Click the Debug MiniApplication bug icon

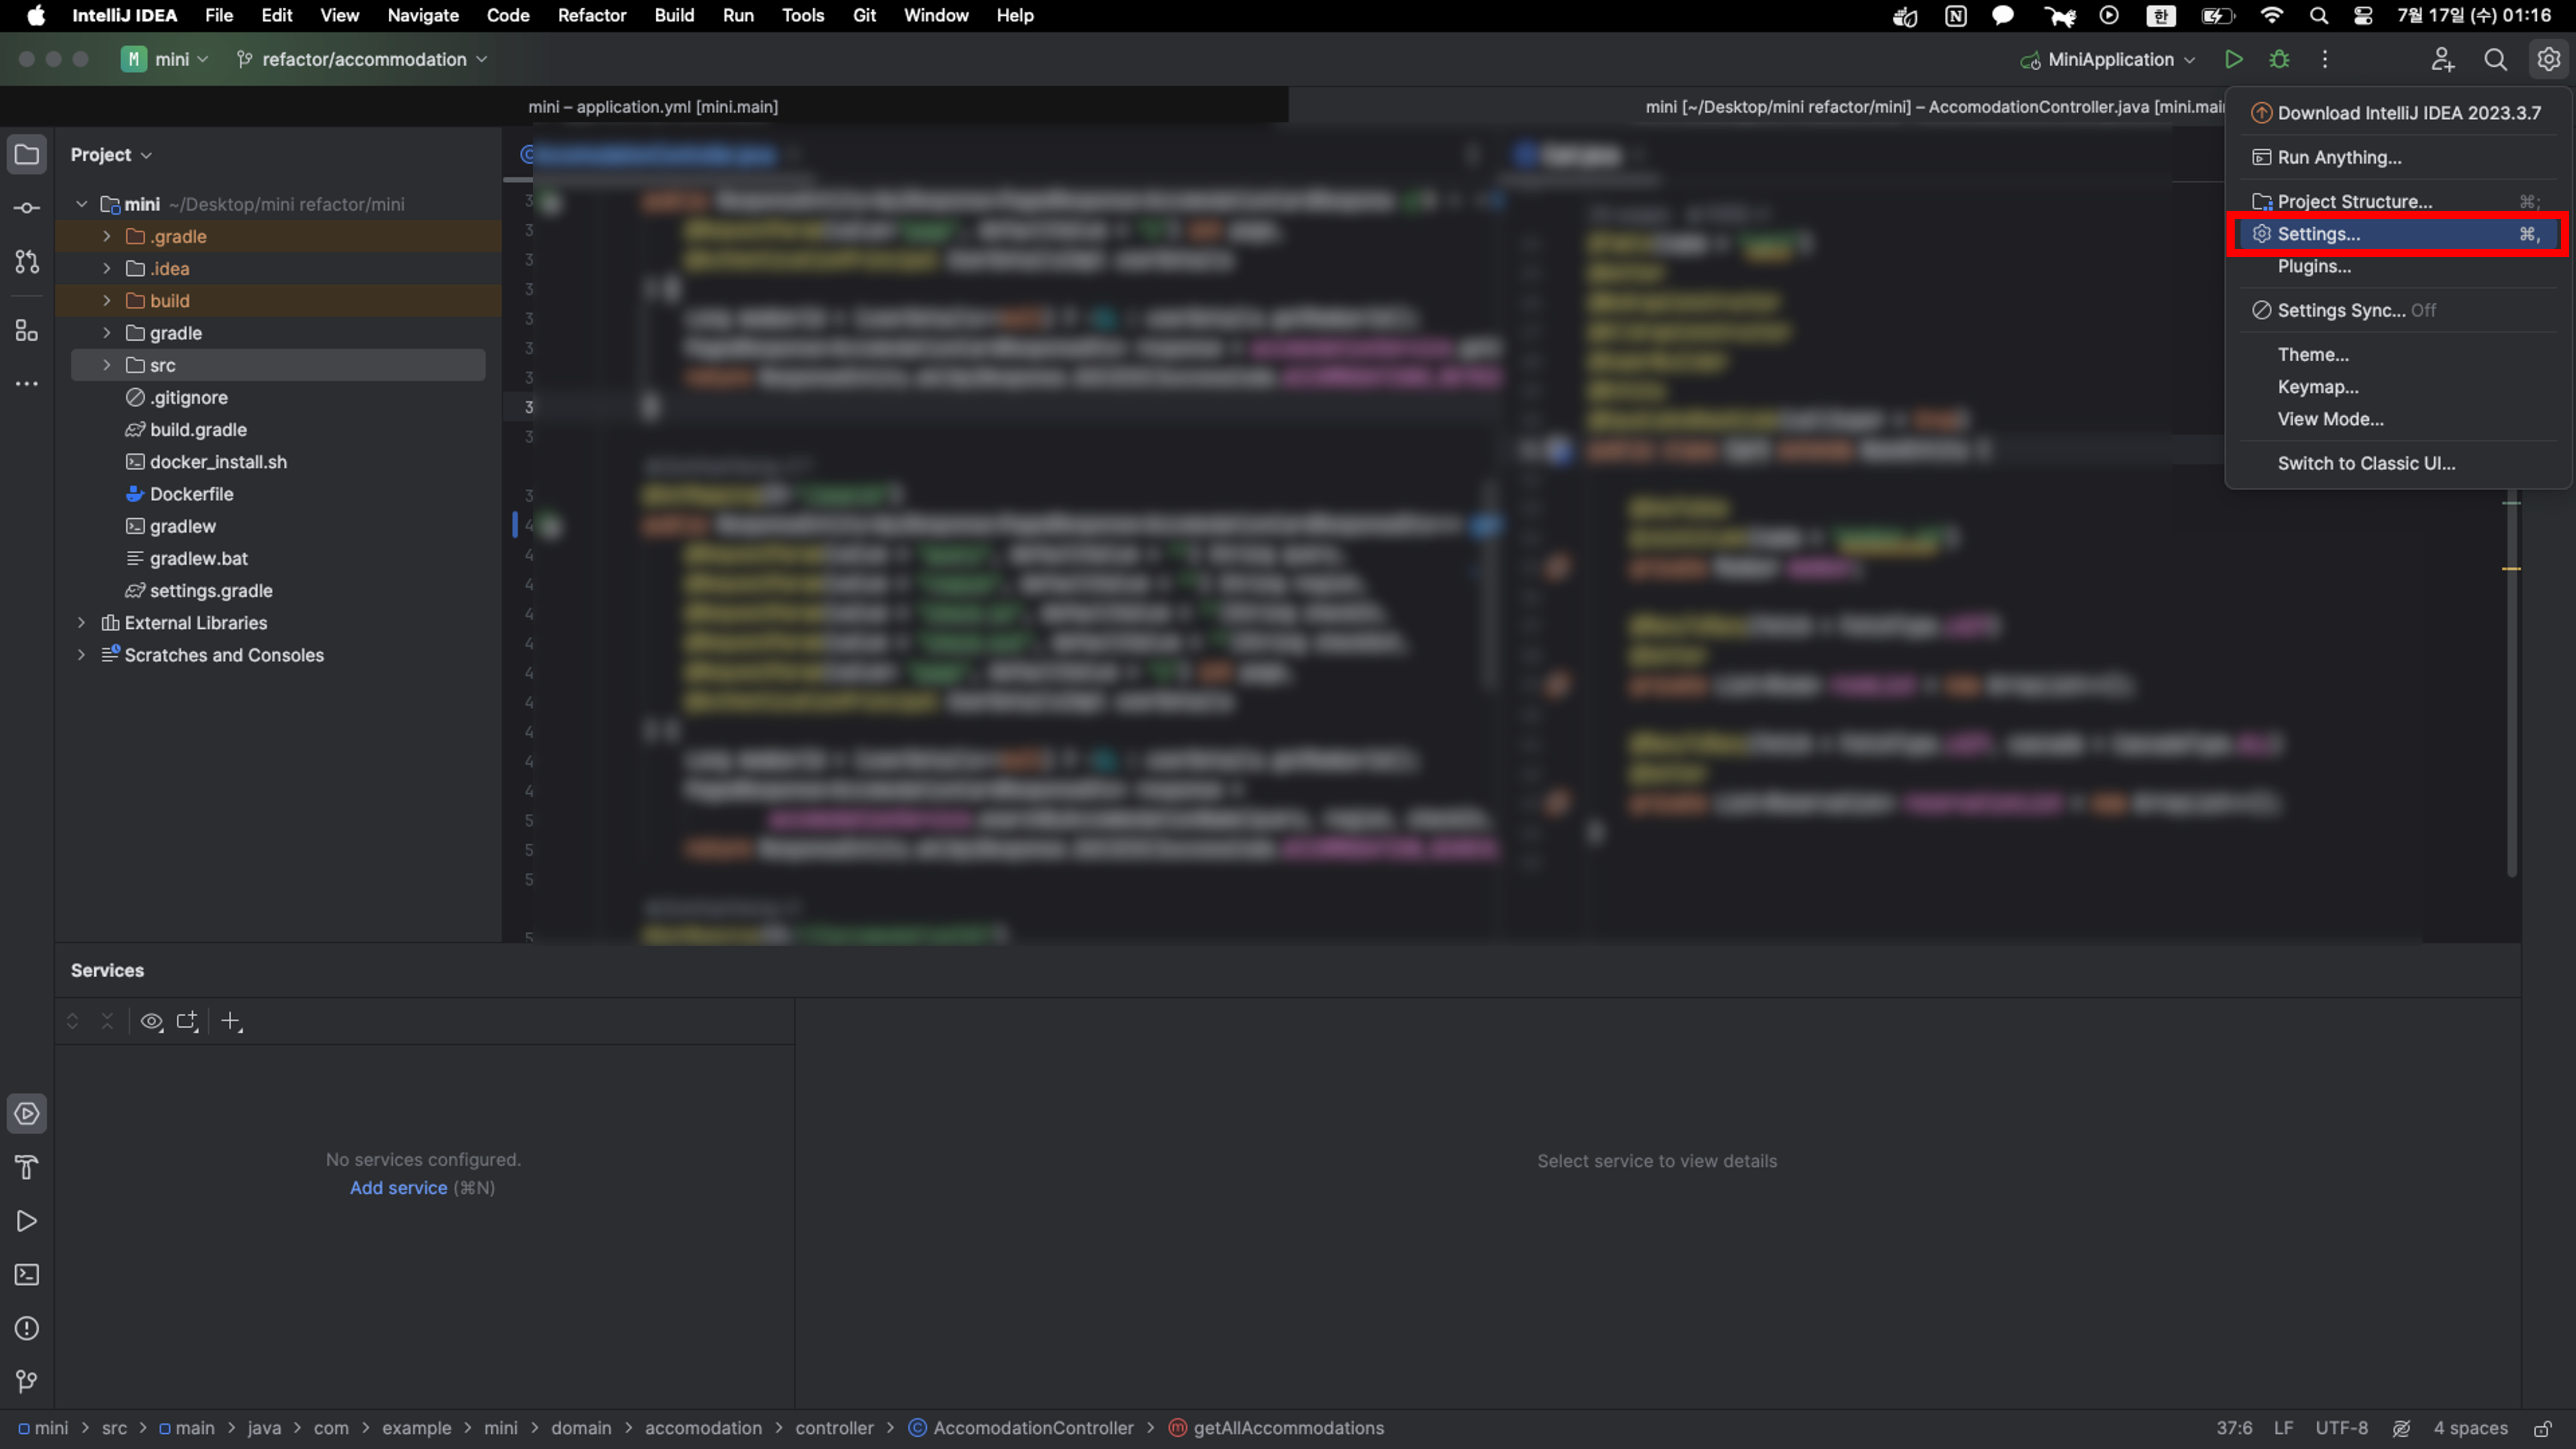tap(2279, 60)
